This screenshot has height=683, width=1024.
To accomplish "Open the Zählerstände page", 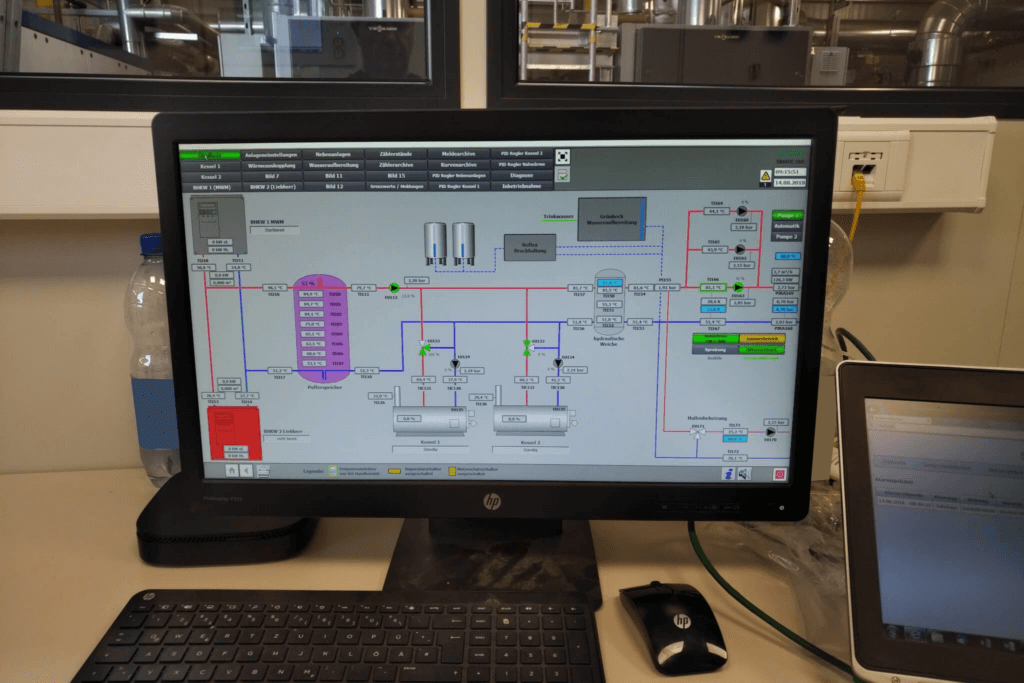I will (x=396, y=154).
